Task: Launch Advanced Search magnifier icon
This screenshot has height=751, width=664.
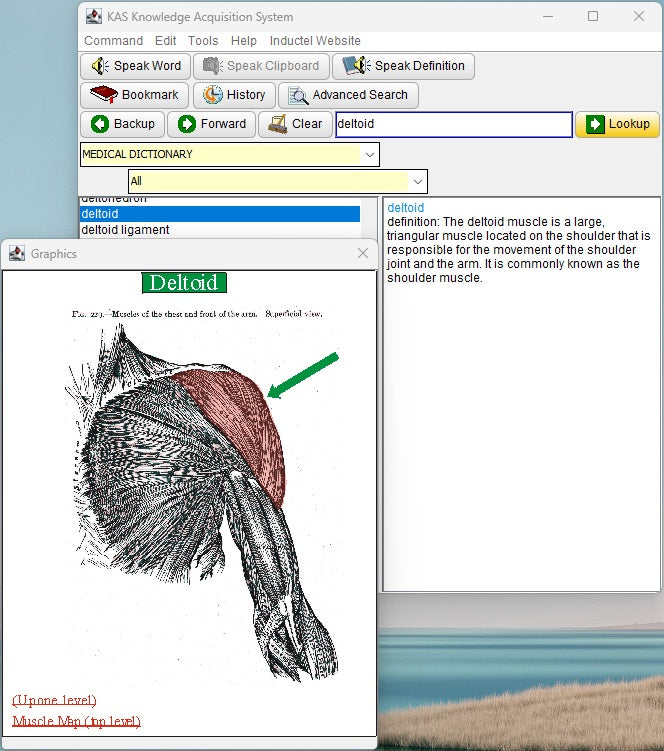Action: tap(298, 95)
